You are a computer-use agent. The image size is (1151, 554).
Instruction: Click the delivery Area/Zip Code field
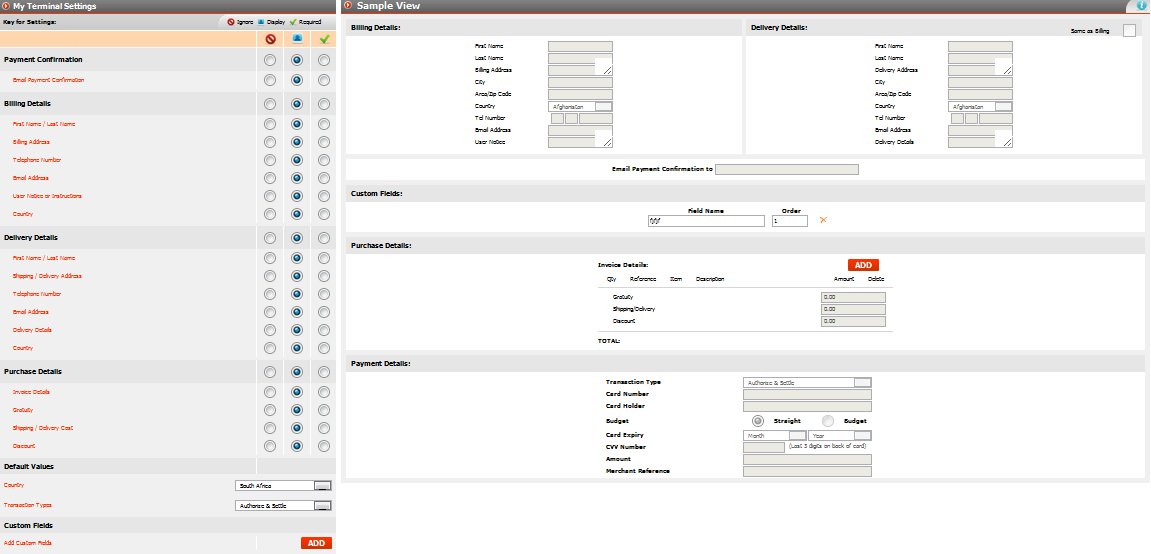[x=980, y=95]
